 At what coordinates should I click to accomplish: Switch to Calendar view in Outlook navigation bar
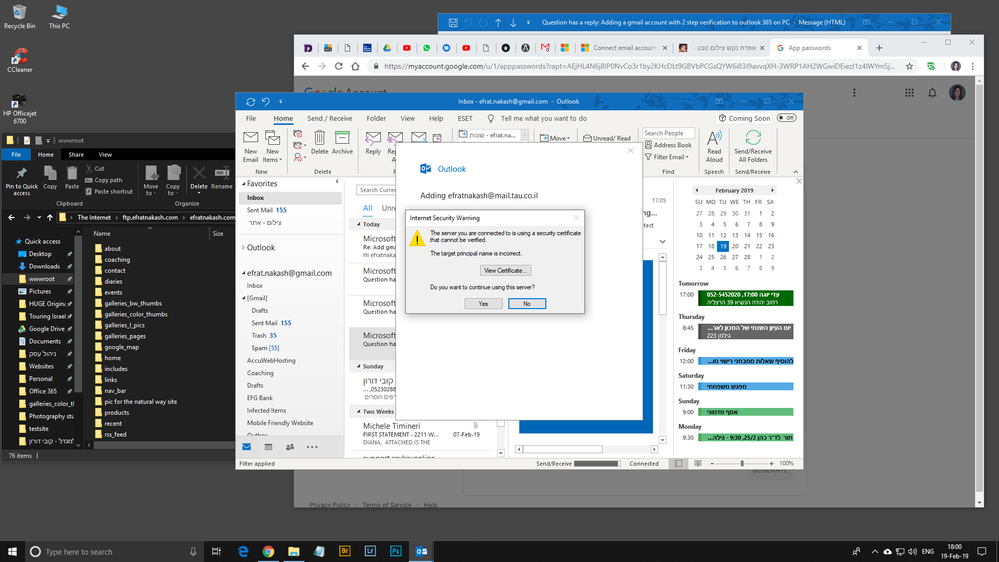[268, 447]
